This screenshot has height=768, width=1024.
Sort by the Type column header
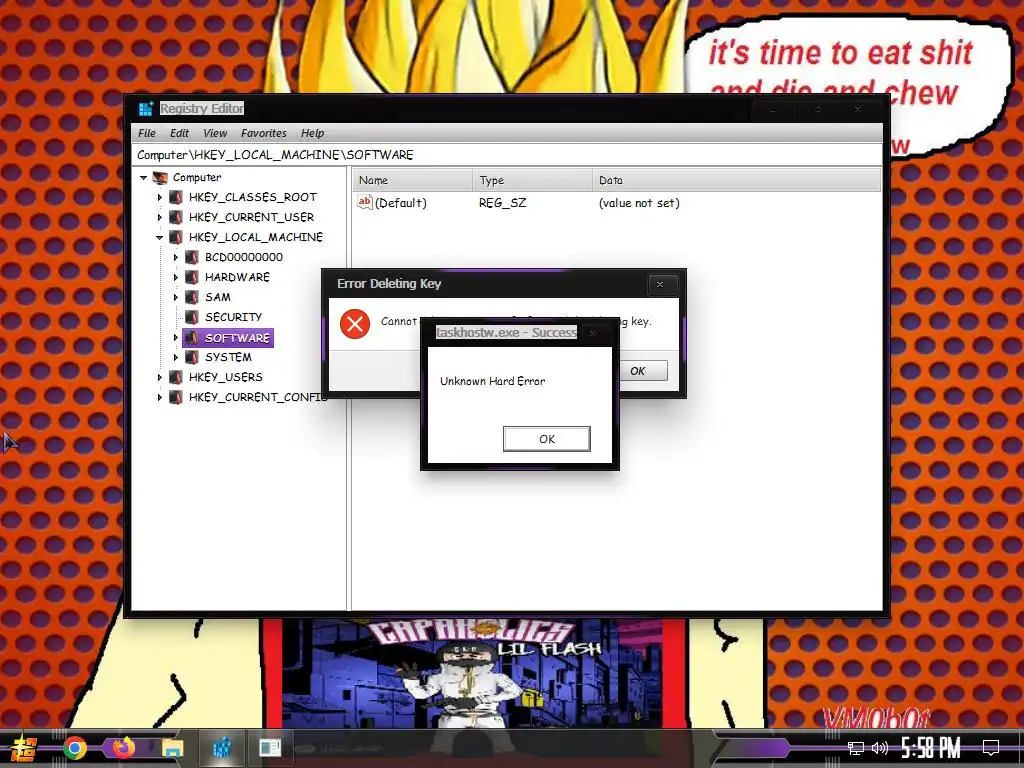[533, 180]
